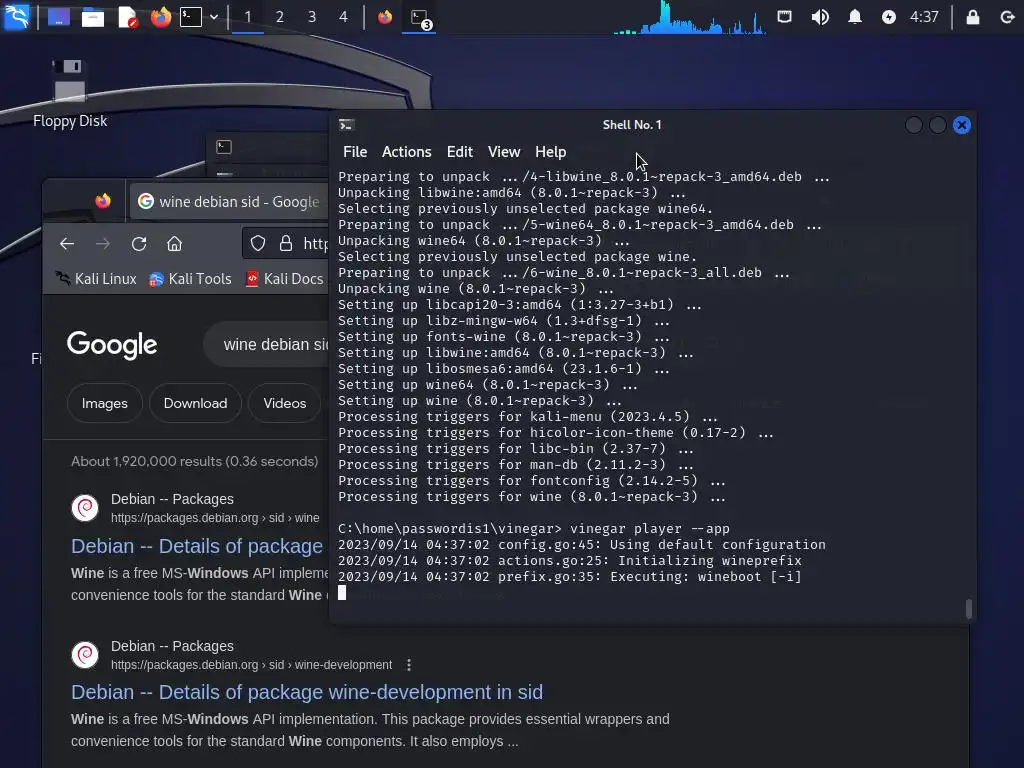Open the Kali Tools bookmark
Viewport: 1024px width, 768px height.
(x=191, y=279)
